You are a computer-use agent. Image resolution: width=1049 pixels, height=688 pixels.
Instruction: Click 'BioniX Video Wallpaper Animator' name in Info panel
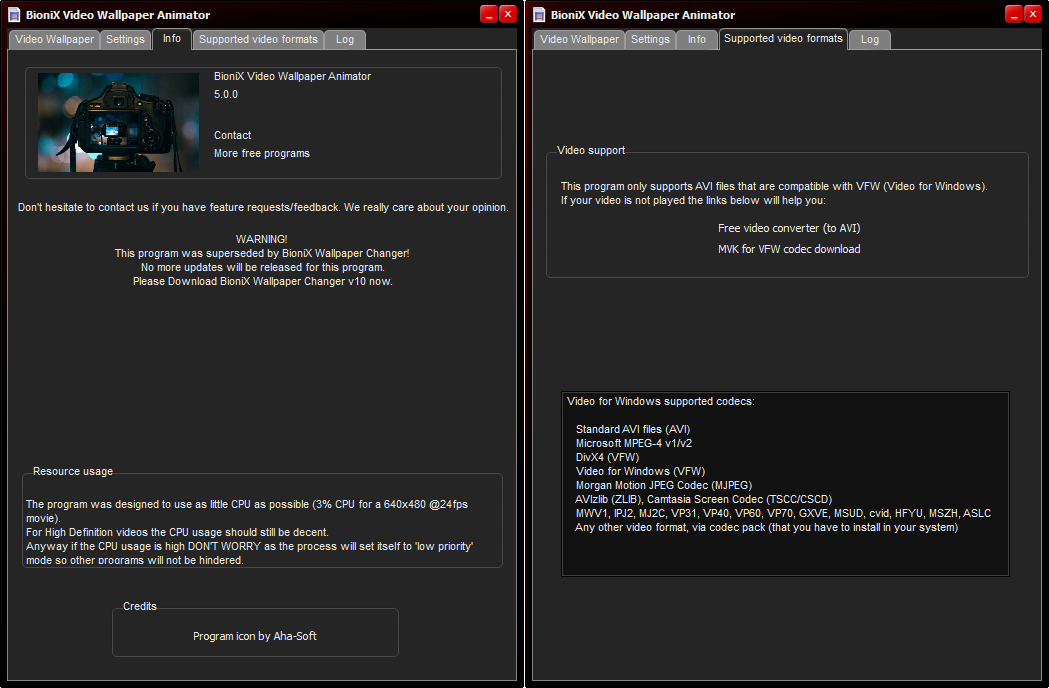(x=292, y=76)
